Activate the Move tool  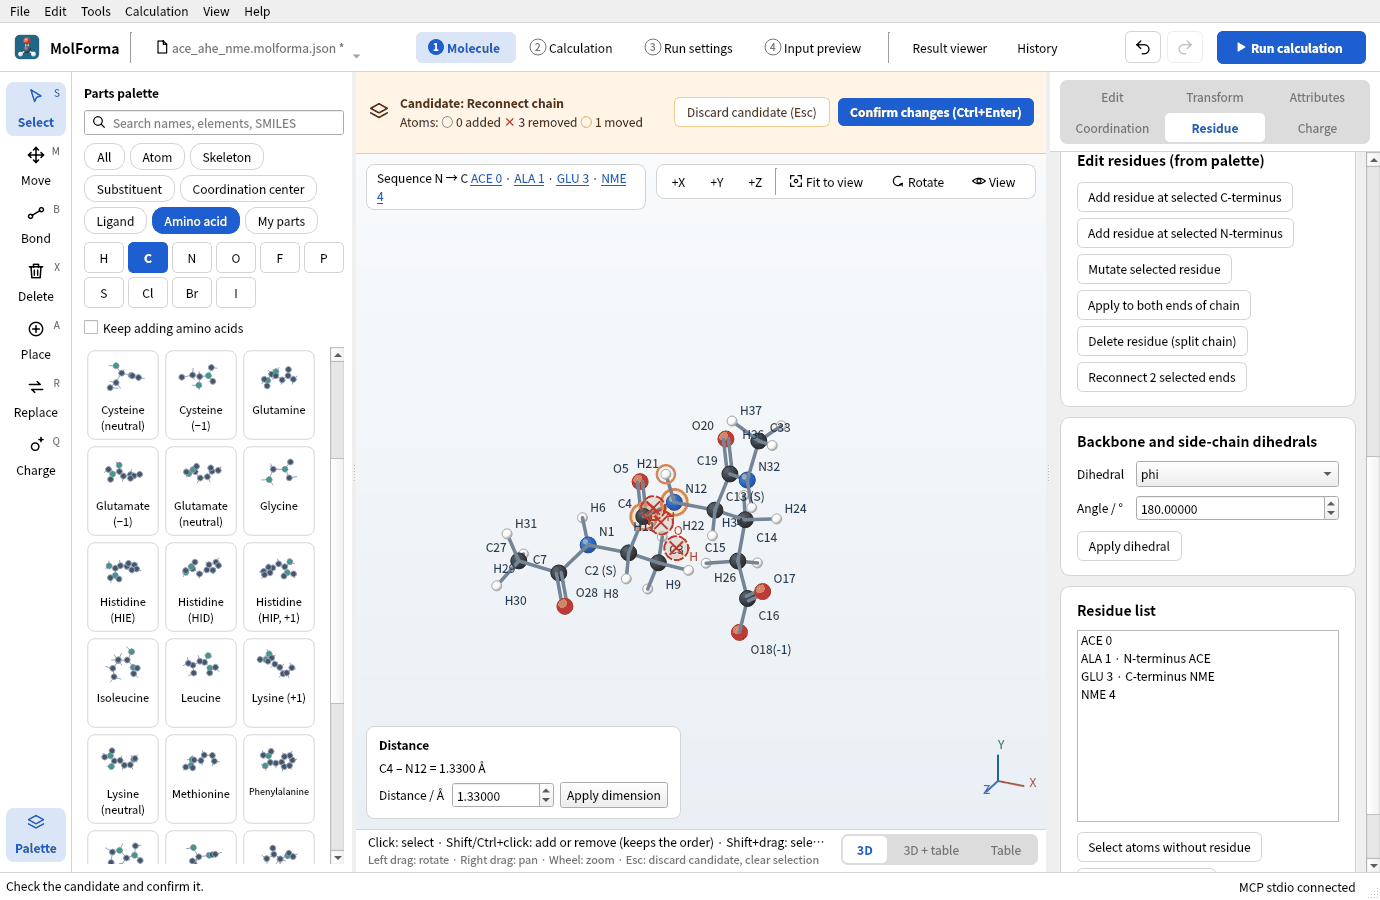(36, 166)
